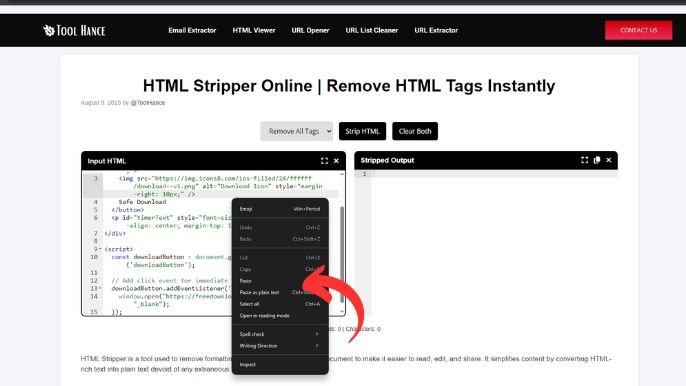The width and height of the screenshot is (686, 386).
Task: Click the 'Input HTML' panel title
Action: tap(107, 161)
